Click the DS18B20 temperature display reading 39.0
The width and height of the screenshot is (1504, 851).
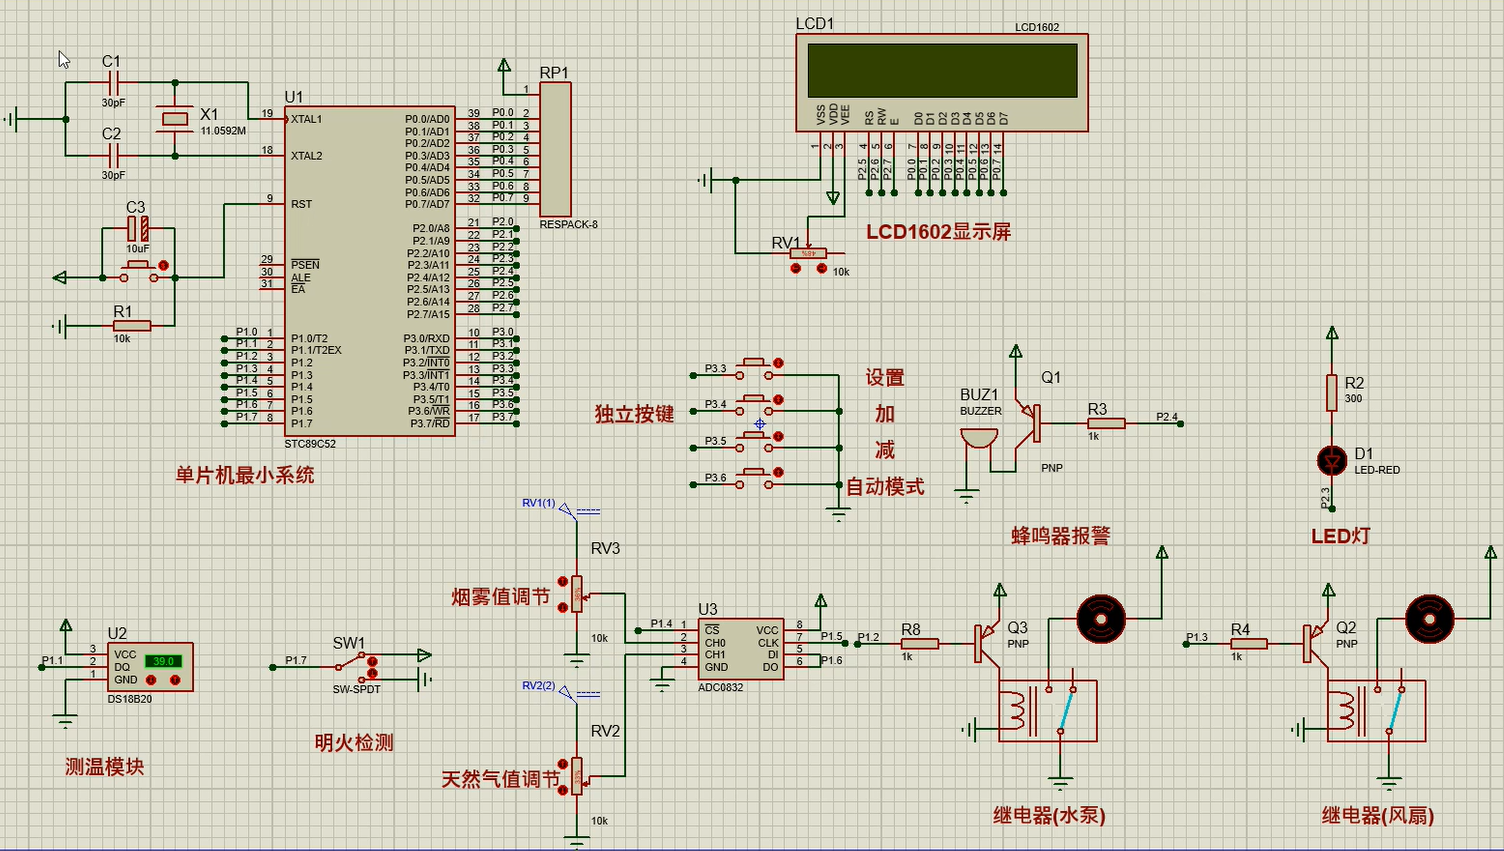pyautogui.click(x=163, y=661)
